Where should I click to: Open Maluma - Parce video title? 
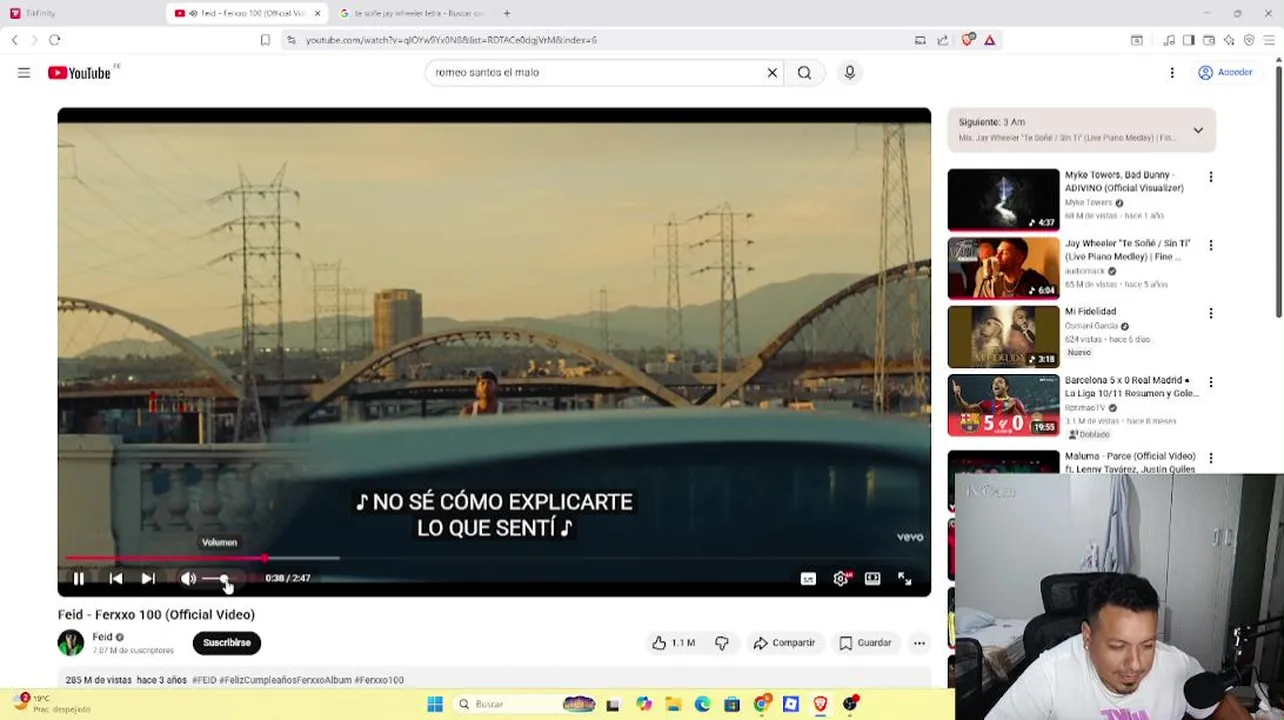(1130, 462)
